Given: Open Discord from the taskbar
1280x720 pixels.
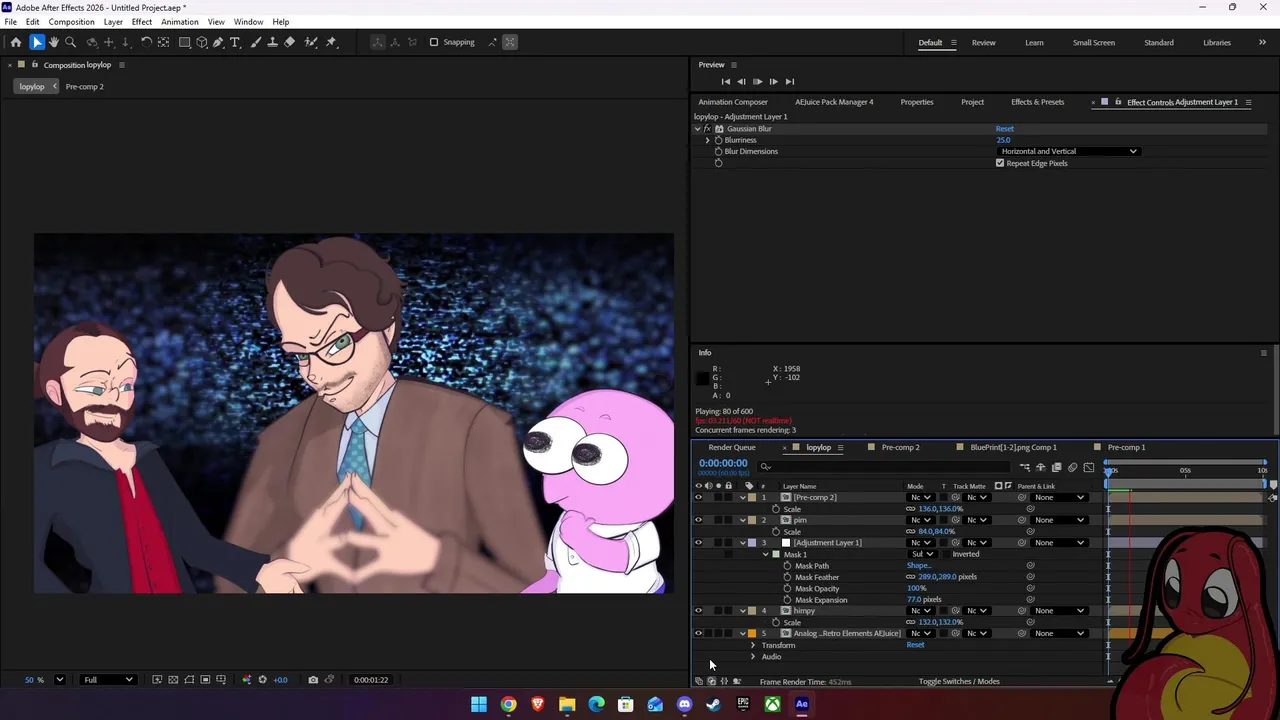Looking at the screenshot, I should click(684, 704).
